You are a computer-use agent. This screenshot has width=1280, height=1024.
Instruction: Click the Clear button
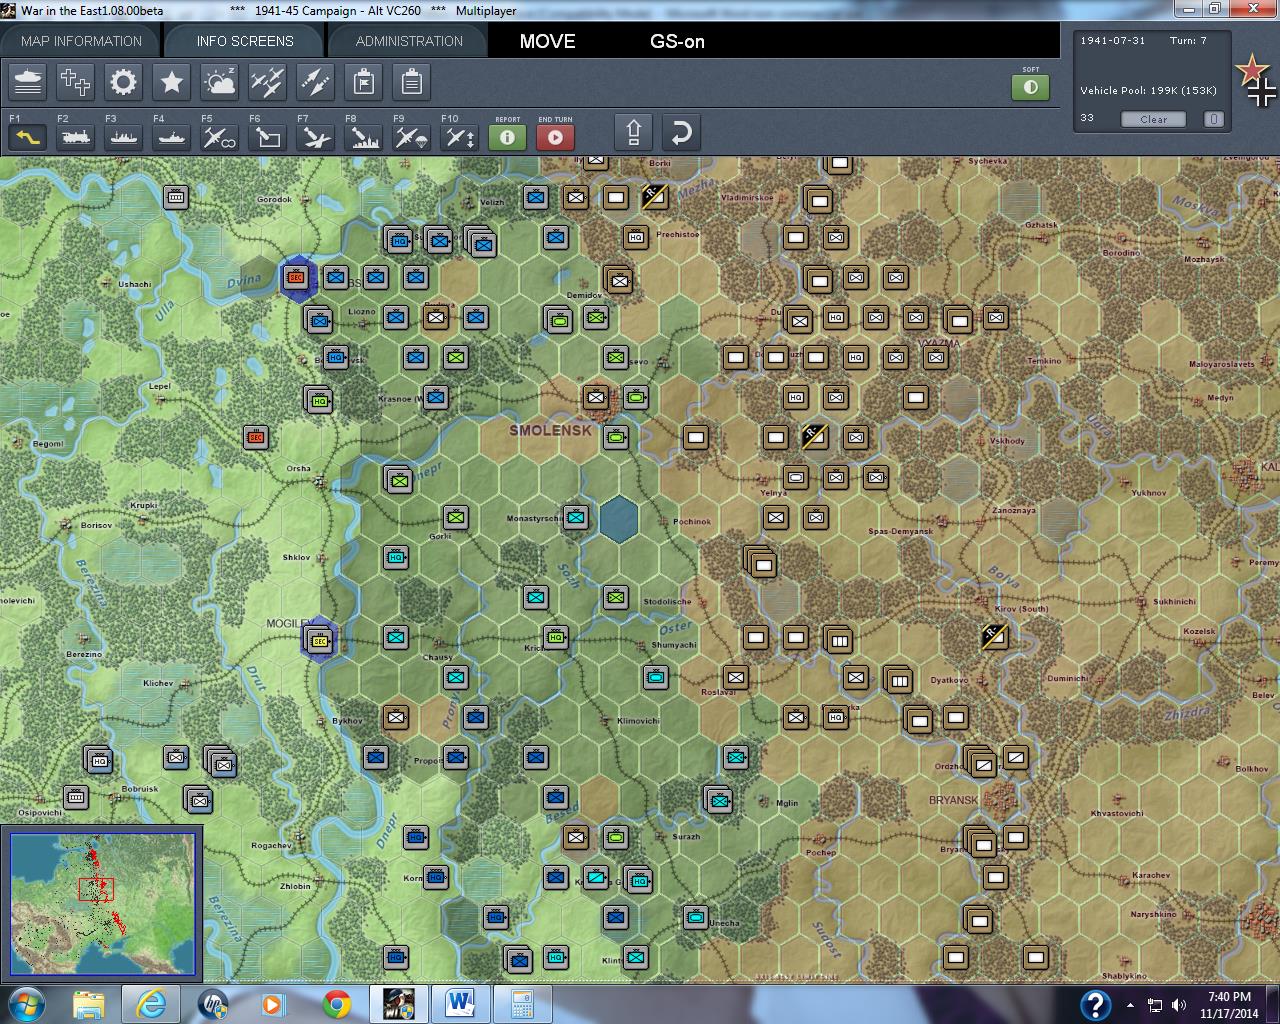(x=1153, y=119)
